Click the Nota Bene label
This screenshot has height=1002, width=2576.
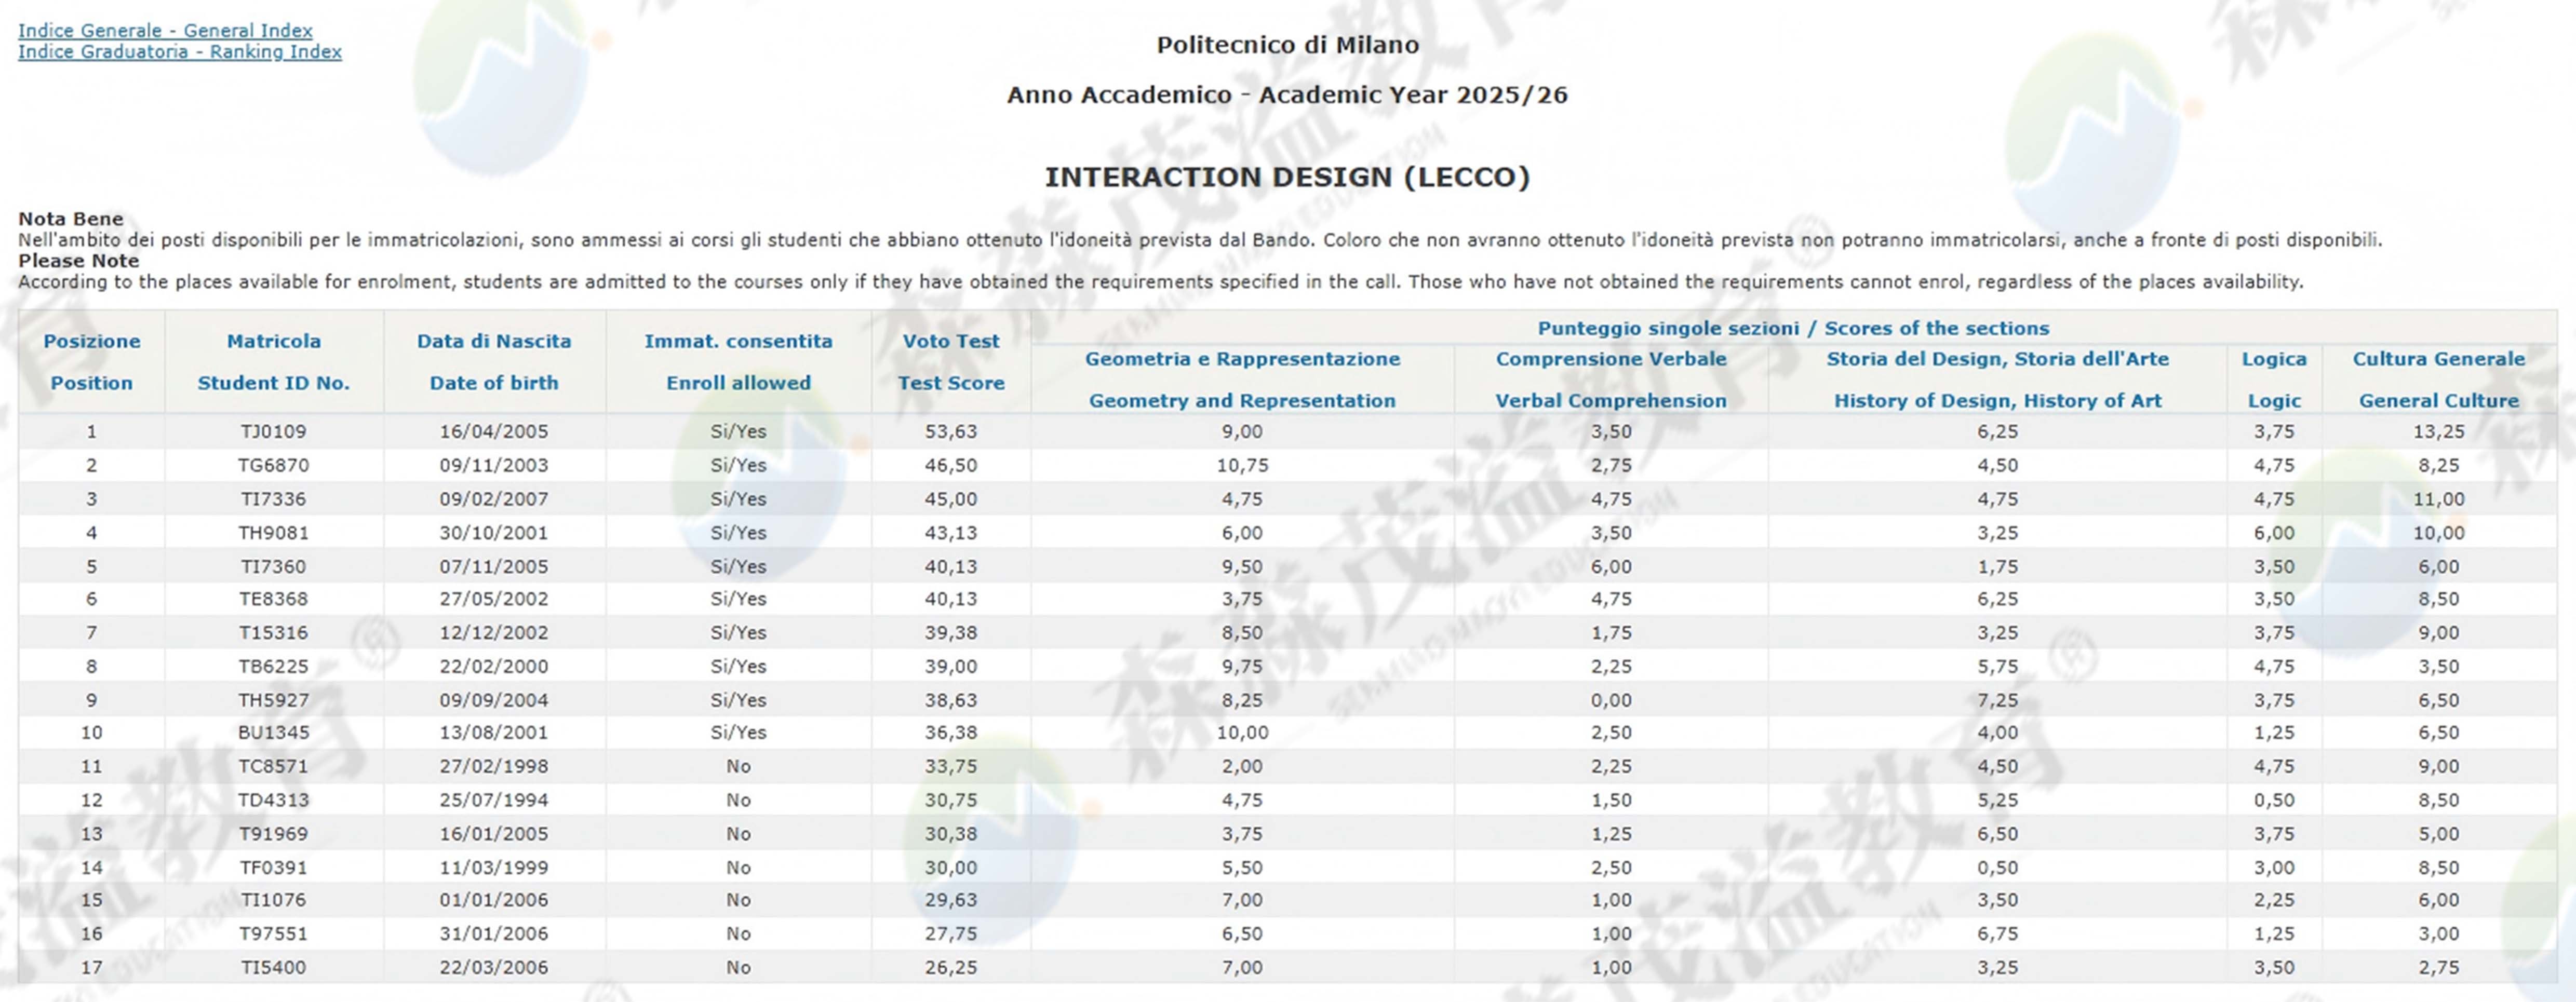click(x=71, y=219)
